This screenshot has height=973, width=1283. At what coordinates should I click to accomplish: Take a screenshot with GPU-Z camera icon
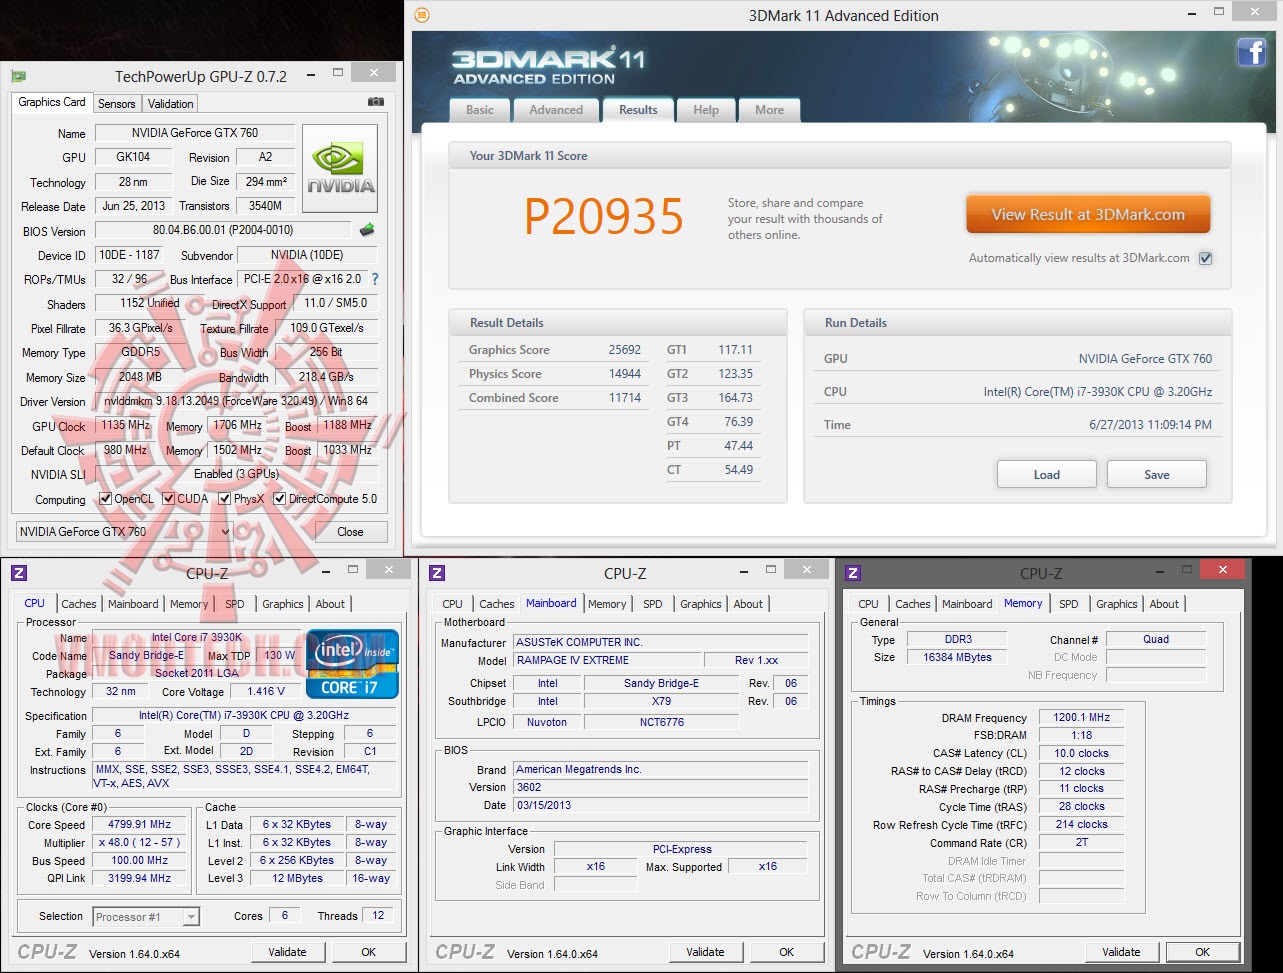tap(376, 102)
